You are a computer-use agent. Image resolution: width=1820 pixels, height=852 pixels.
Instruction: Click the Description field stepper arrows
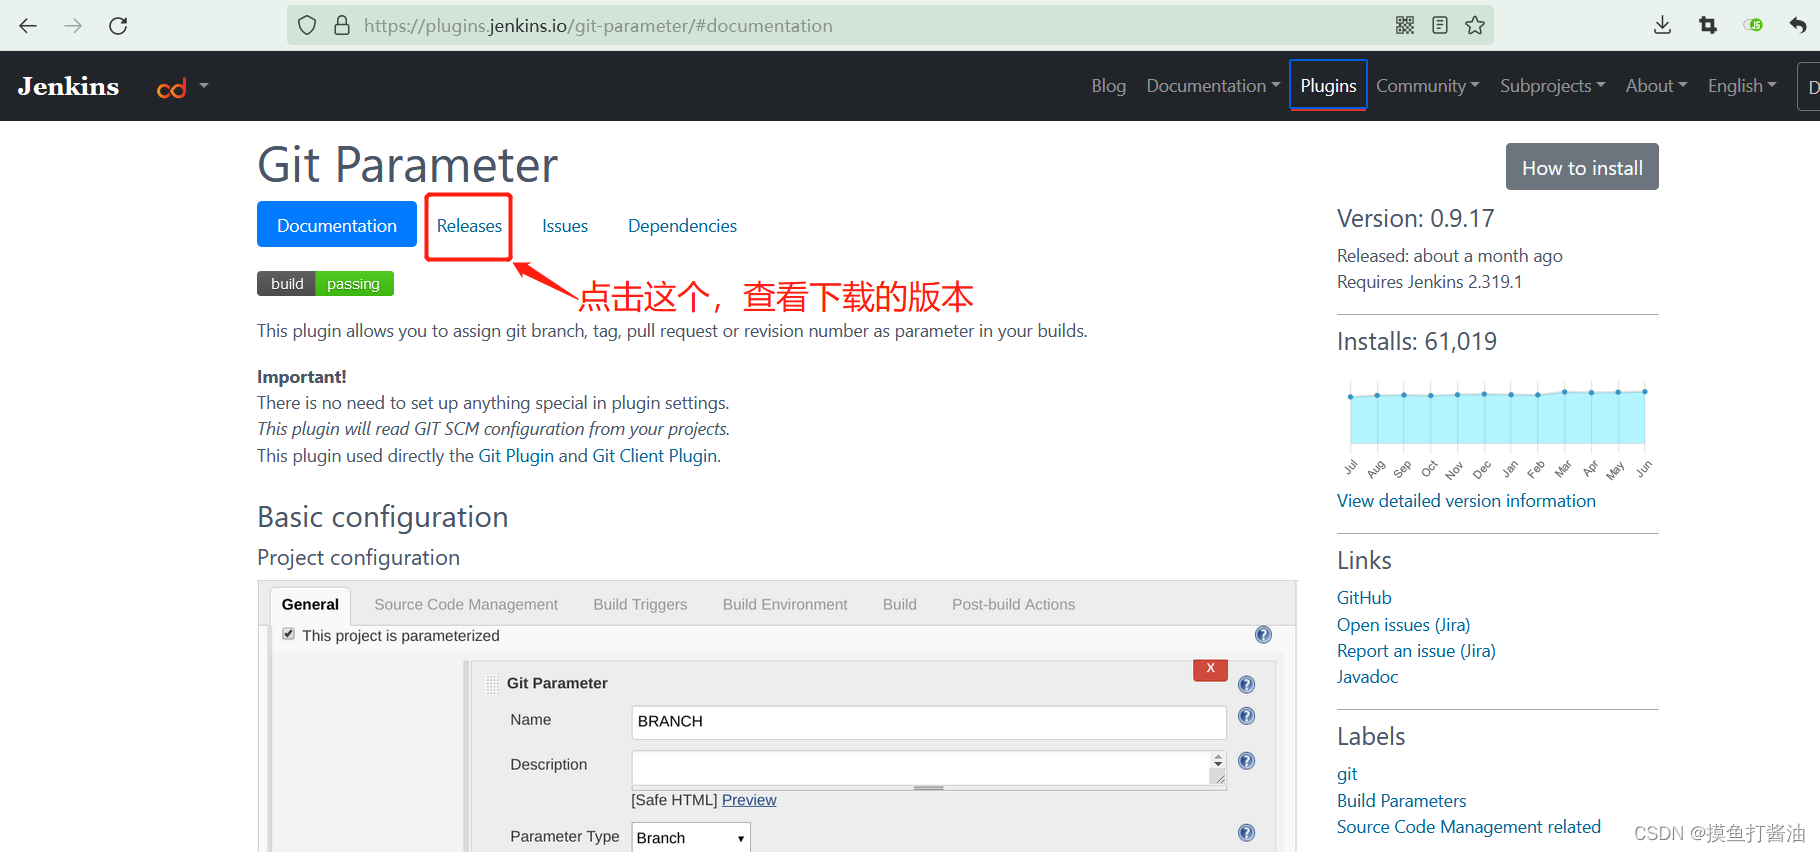click(1217, 761)
